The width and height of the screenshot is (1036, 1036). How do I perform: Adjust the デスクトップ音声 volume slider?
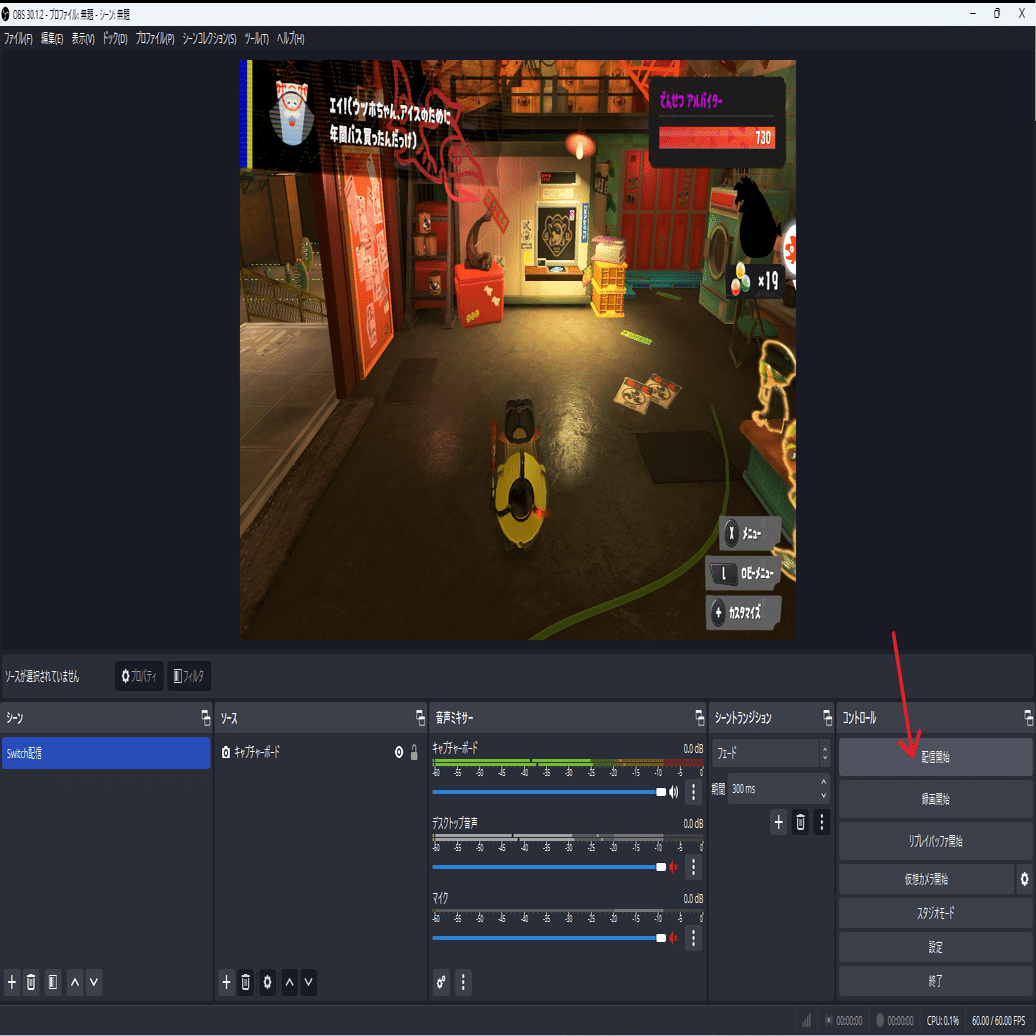point(549,866)
